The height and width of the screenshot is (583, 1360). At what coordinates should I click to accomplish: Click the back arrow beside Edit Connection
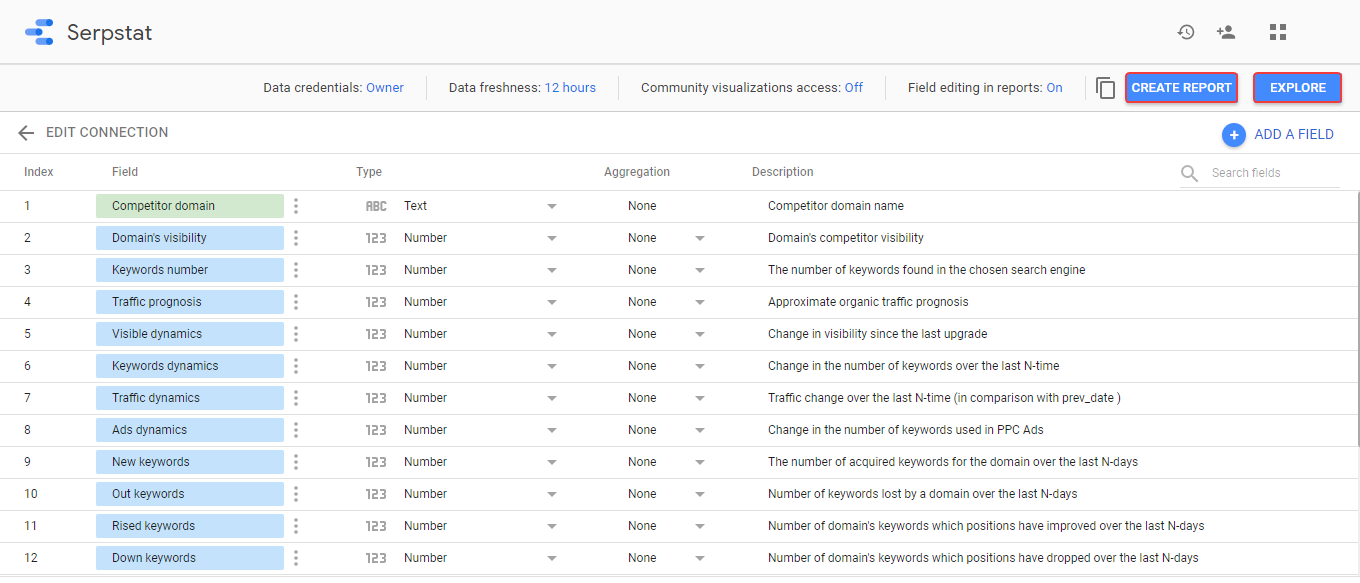coord(26,133)
